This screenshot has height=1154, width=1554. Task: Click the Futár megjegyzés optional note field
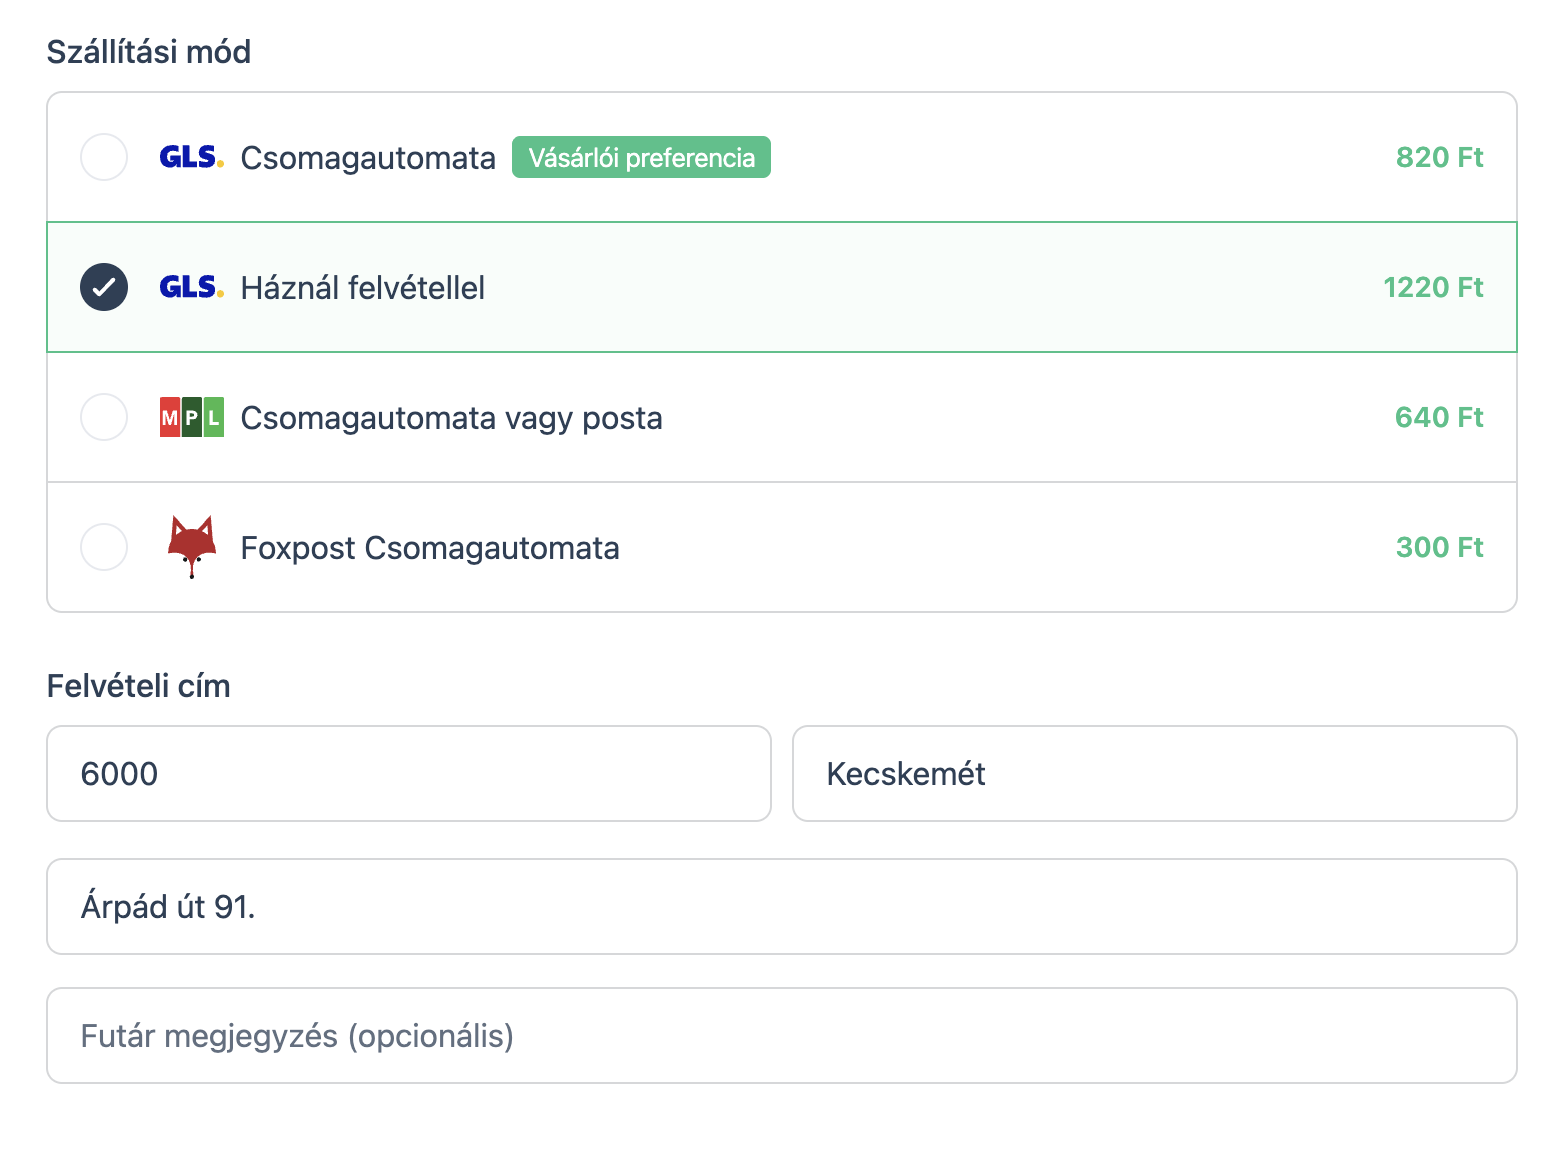click(x=782, y=1036)
